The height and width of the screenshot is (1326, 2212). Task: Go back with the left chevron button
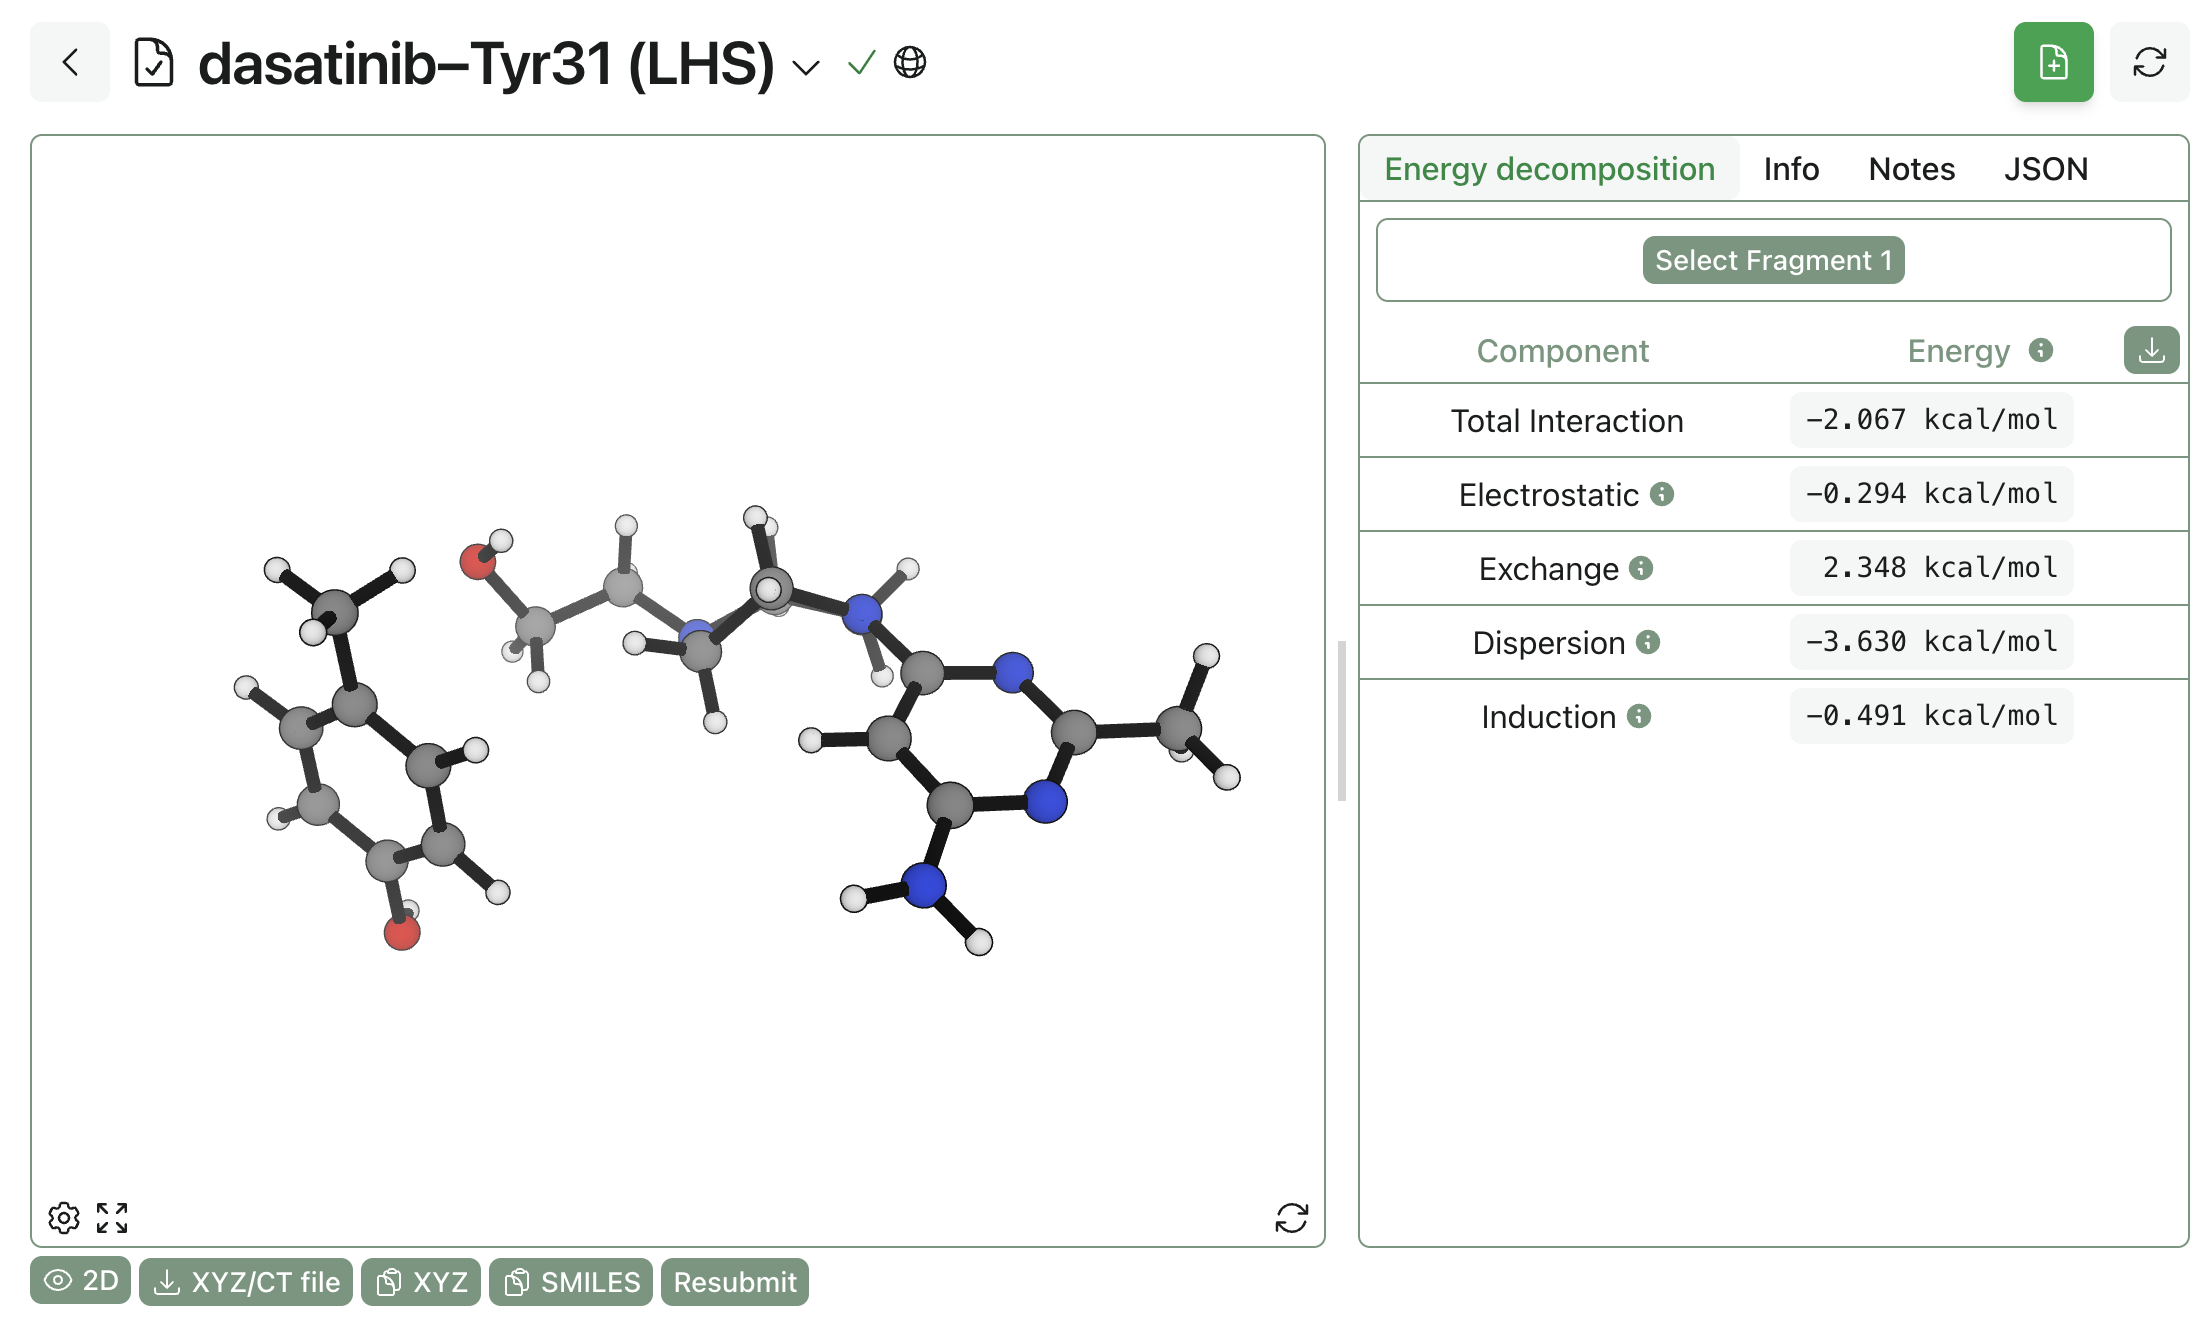[70, 62]
